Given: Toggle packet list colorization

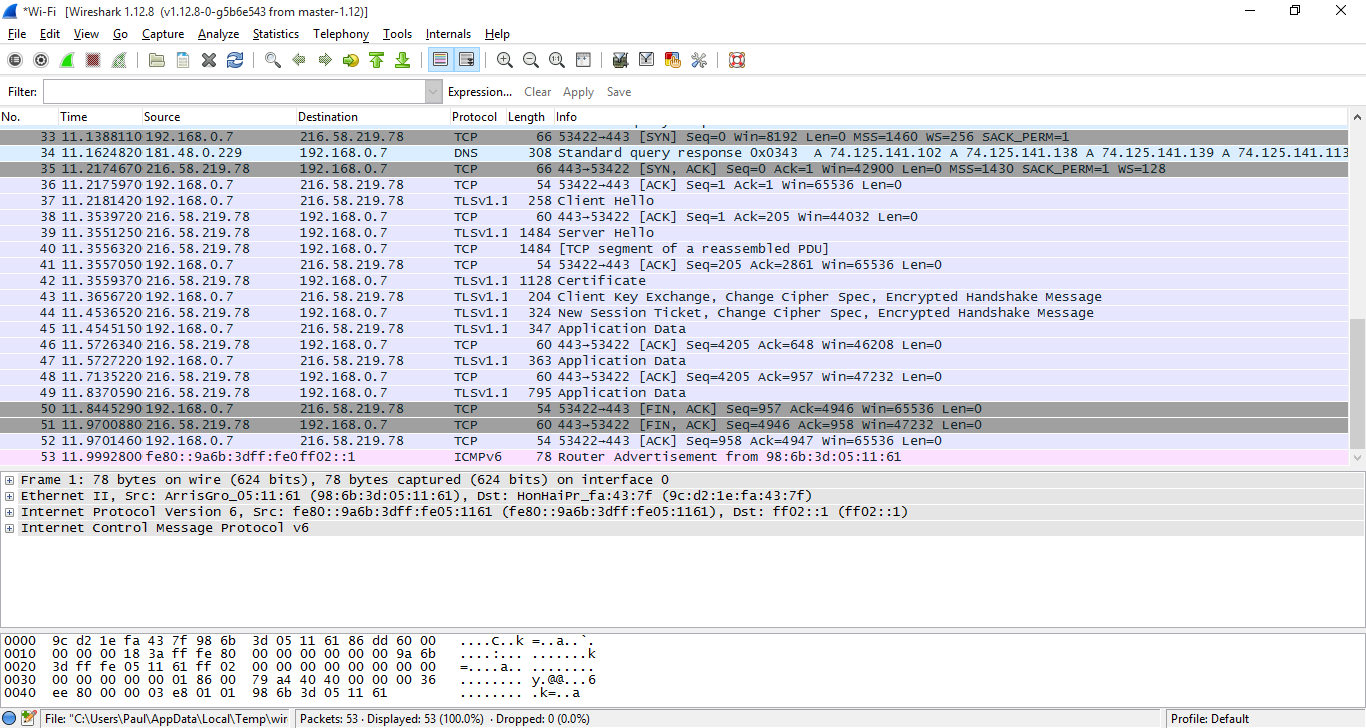Looking at the screenshot, I should tap(440, 60).
